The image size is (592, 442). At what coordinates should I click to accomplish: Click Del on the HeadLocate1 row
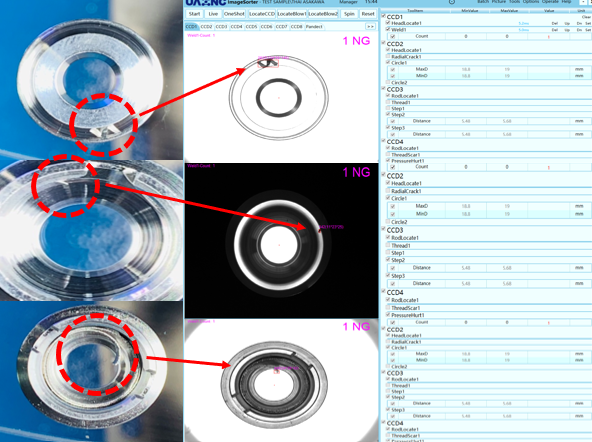point(555,23)
